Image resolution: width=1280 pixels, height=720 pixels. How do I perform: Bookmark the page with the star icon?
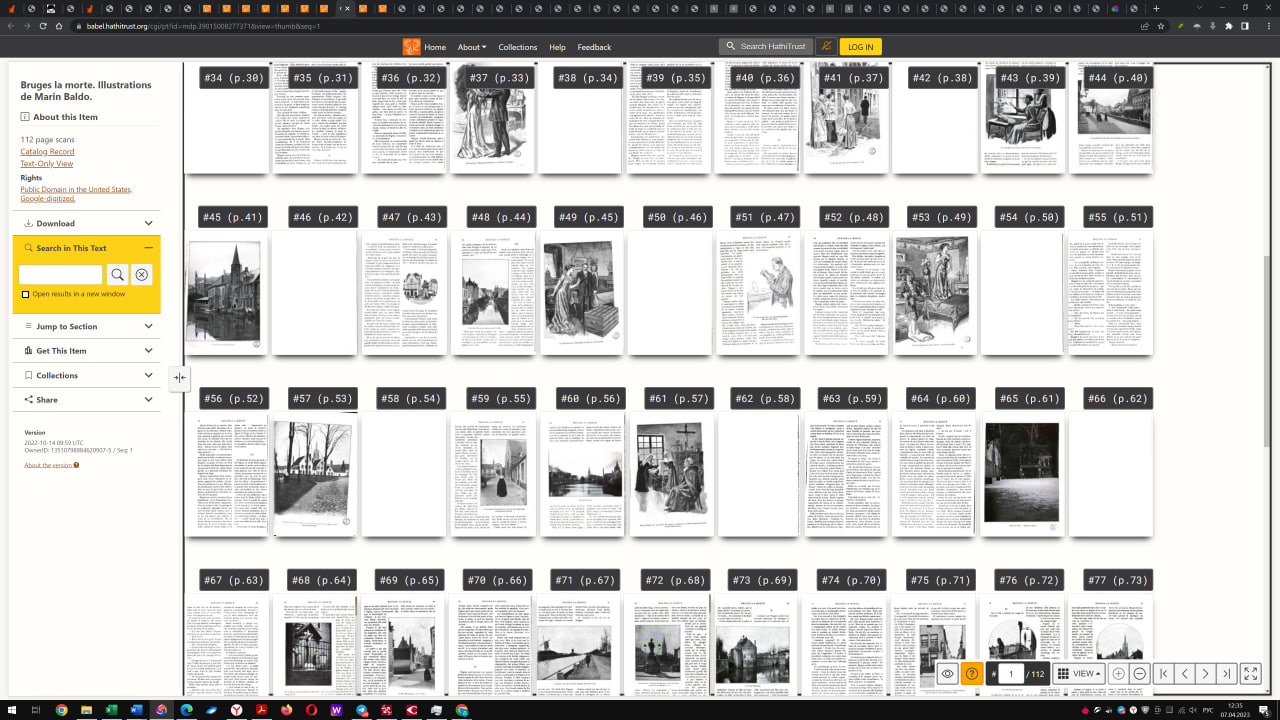click(x=1162, y=26)
